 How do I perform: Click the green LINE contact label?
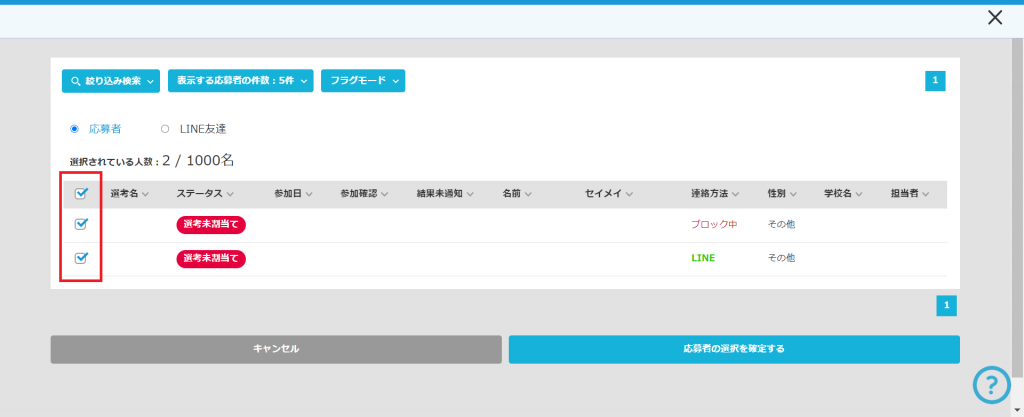coord(703,258)
